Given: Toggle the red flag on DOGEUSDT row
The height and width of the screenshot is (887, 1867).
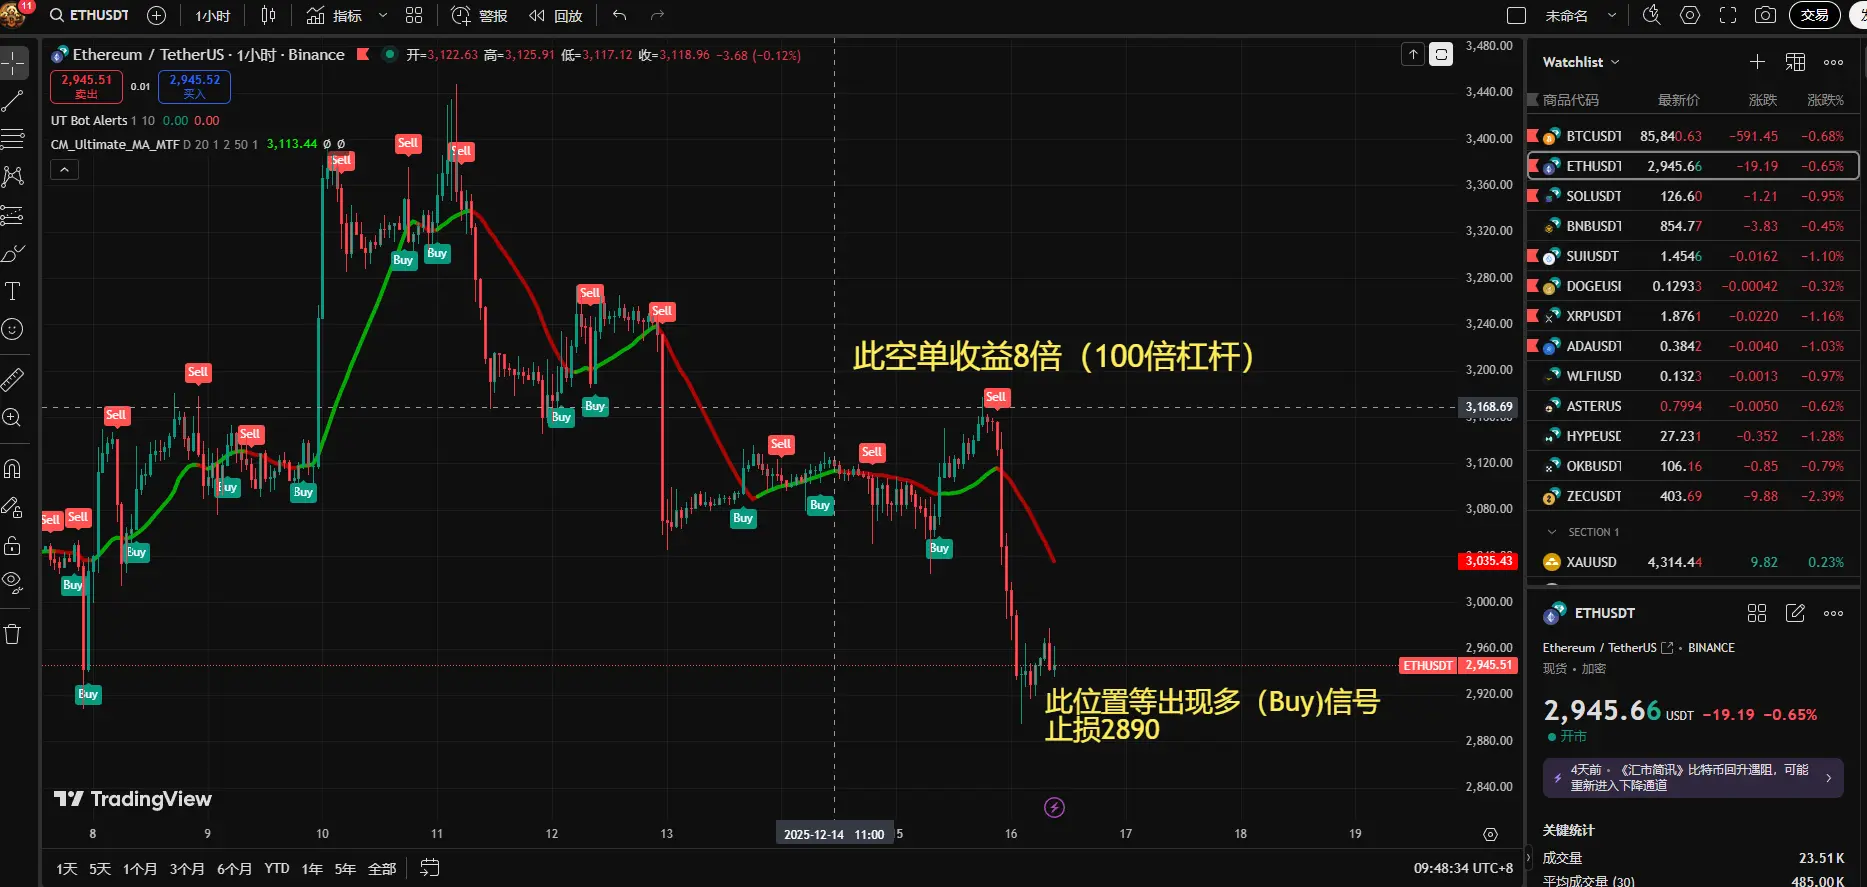Looking at the screenshot, I should 1533,286.
